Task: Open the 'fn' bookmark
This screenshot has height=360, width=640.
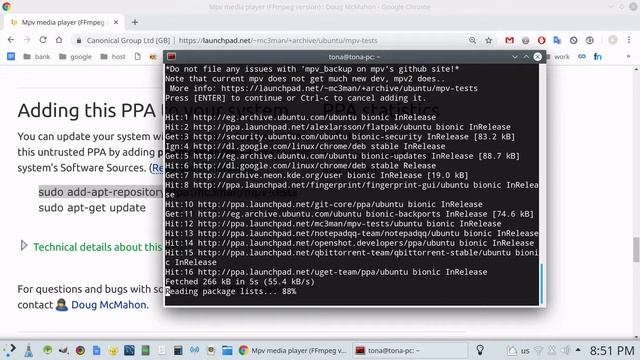Action: tap(598, 57)
